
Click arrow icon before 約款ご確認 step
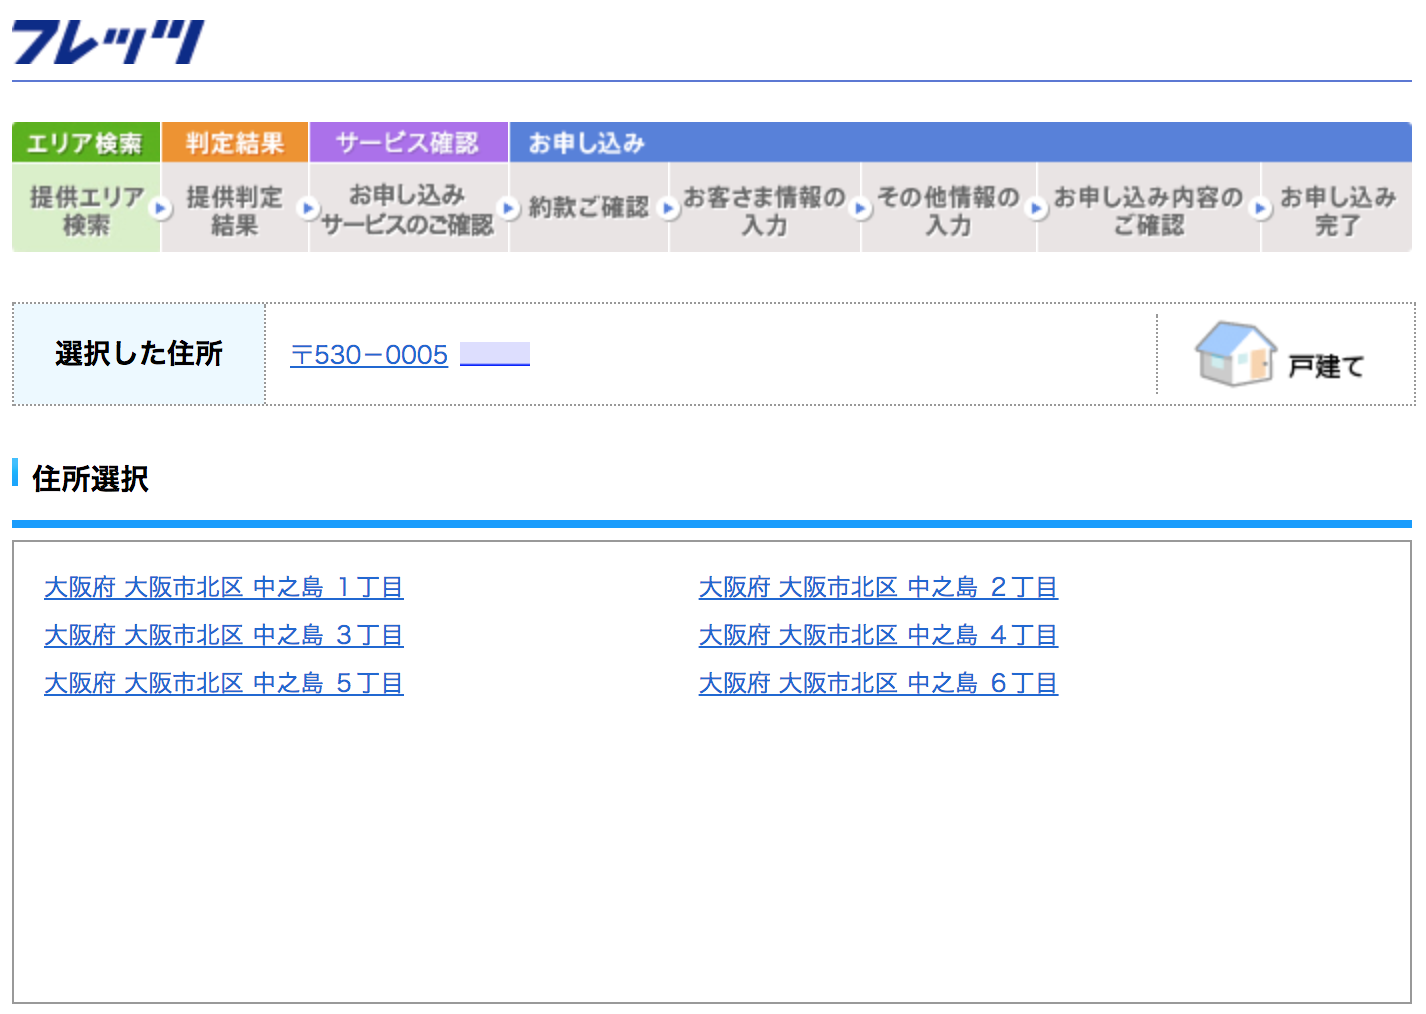click(509, 208)
